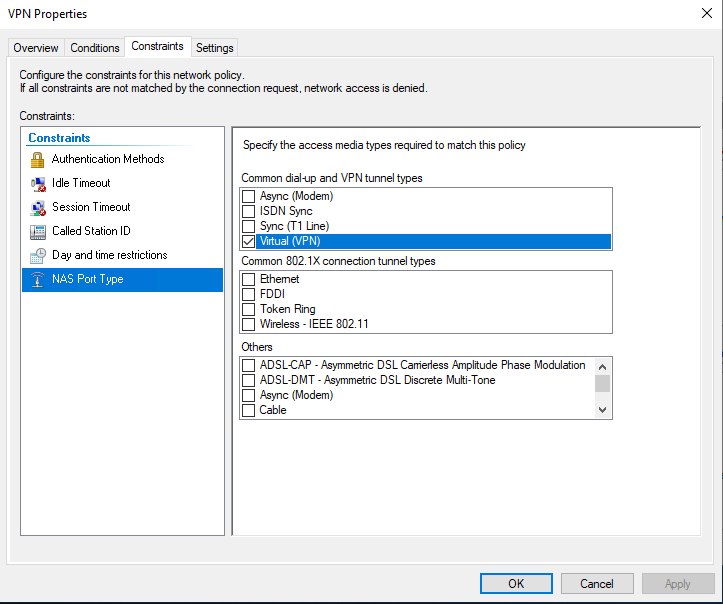Switch to the Conditions tab
This screenshot has height=604, width=723.
(95, 48)
